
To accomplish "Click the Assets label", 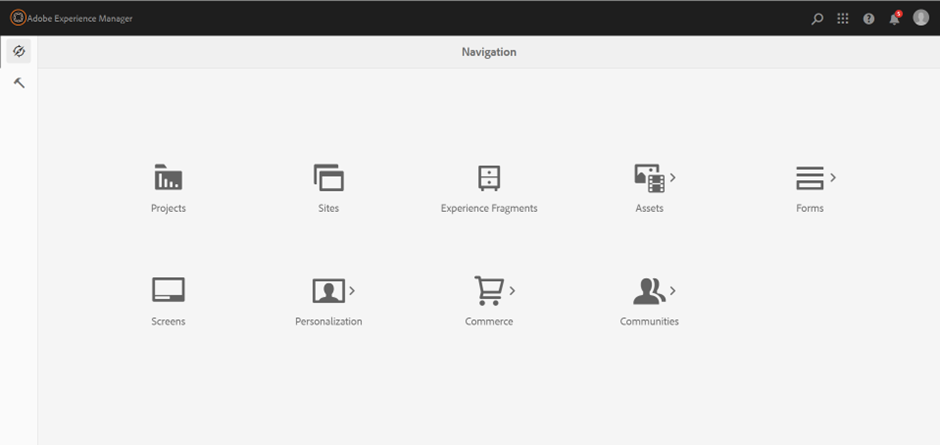I will click(x=649, y=209).
